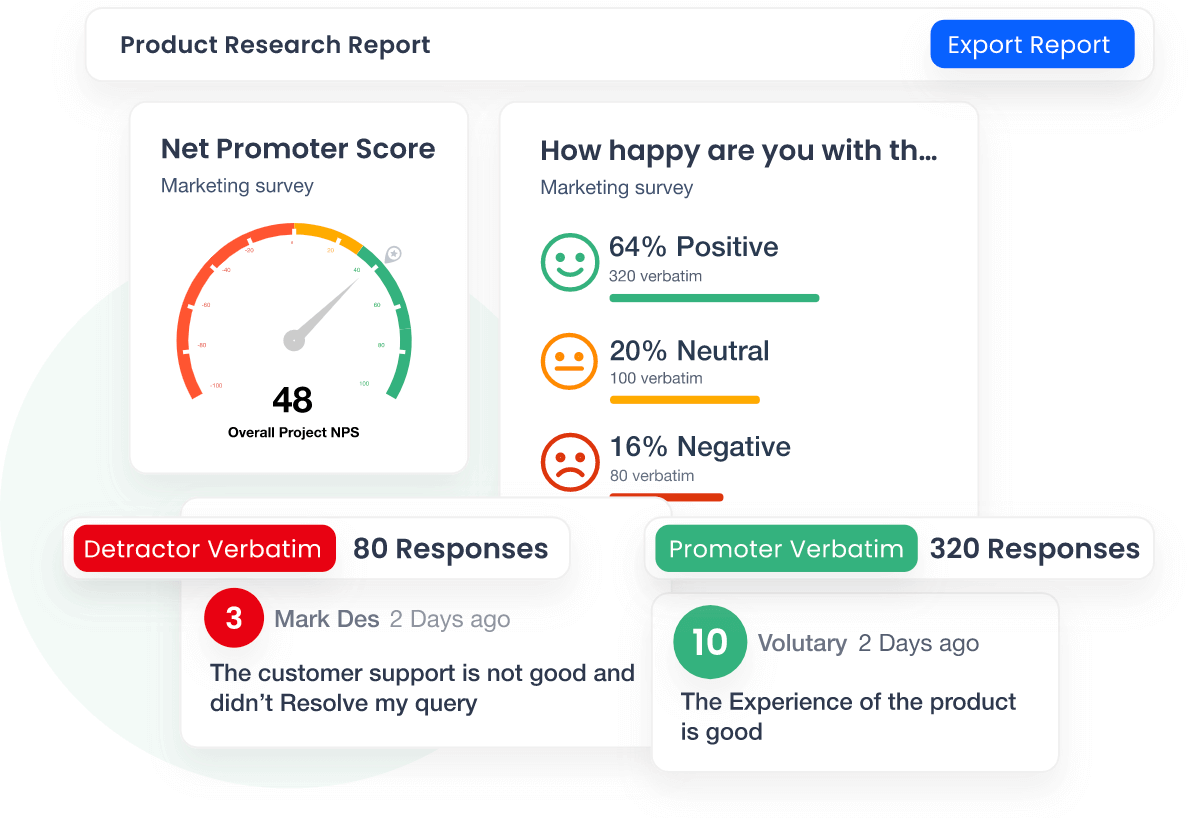The width and height of the screenshot is (1196, 818).
Task: Click the green Positive progress bar
Action: point(714,298)
